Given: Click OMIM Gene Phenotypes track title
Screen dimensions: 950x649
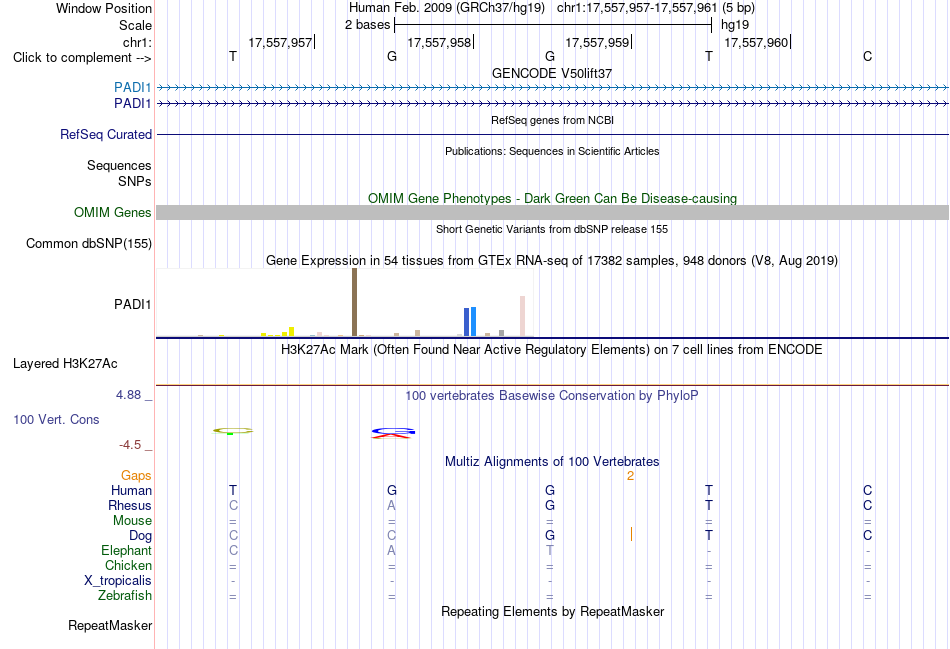Looking at the screenshot, I should click(552, 199).
